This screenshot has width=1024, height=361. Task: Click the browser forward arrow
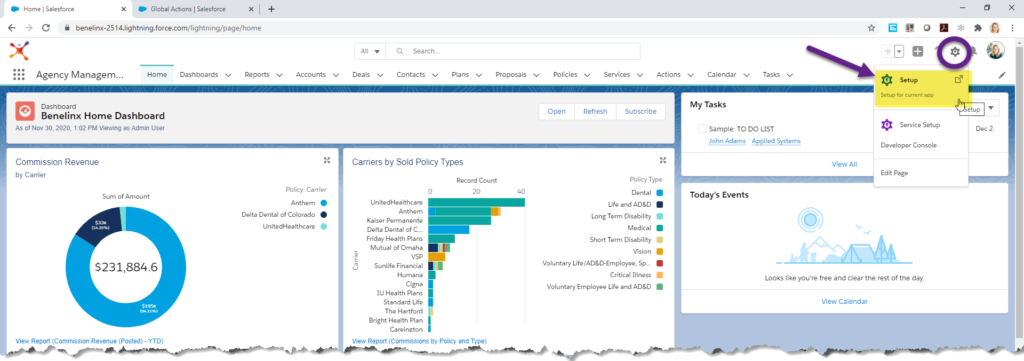pyautogui.click(x=29, y=28)
